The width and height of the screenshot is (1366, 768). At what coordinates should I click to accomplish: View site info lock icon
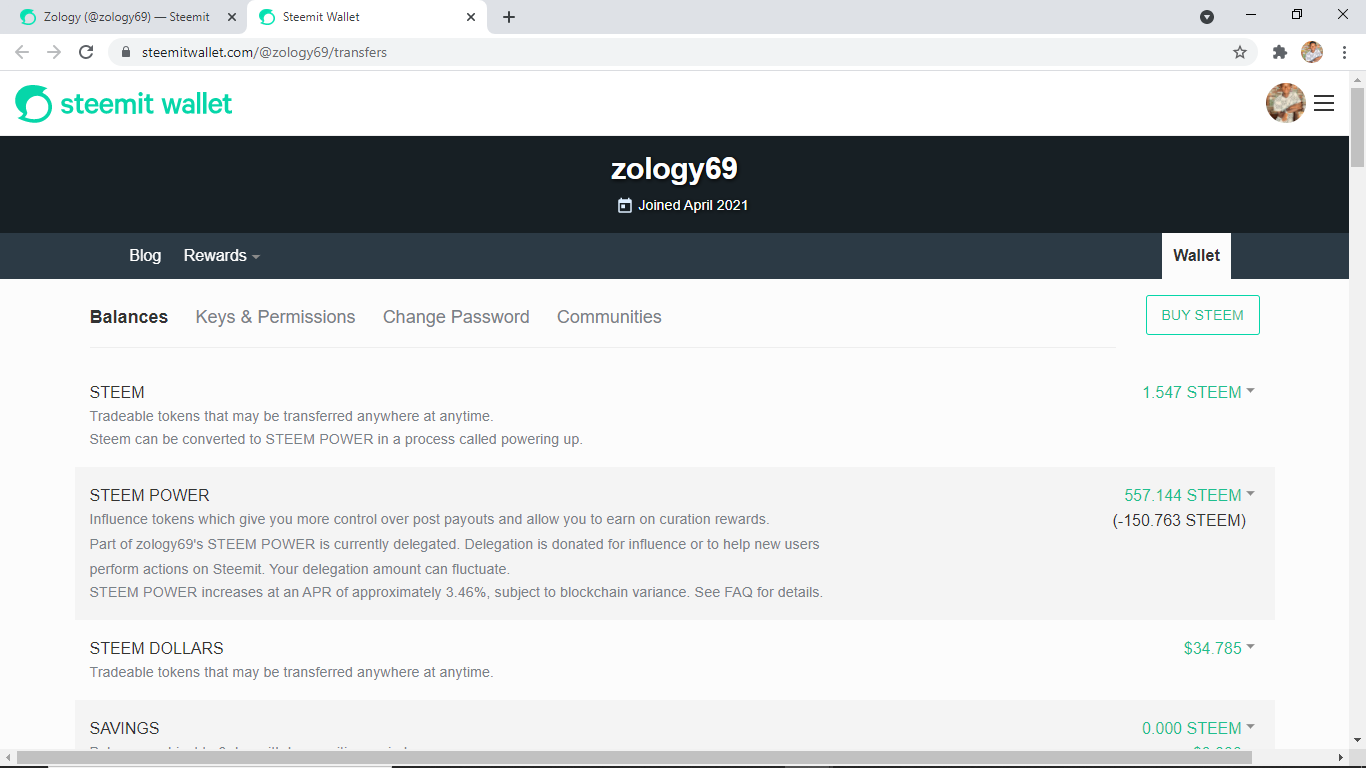(126, 52)
